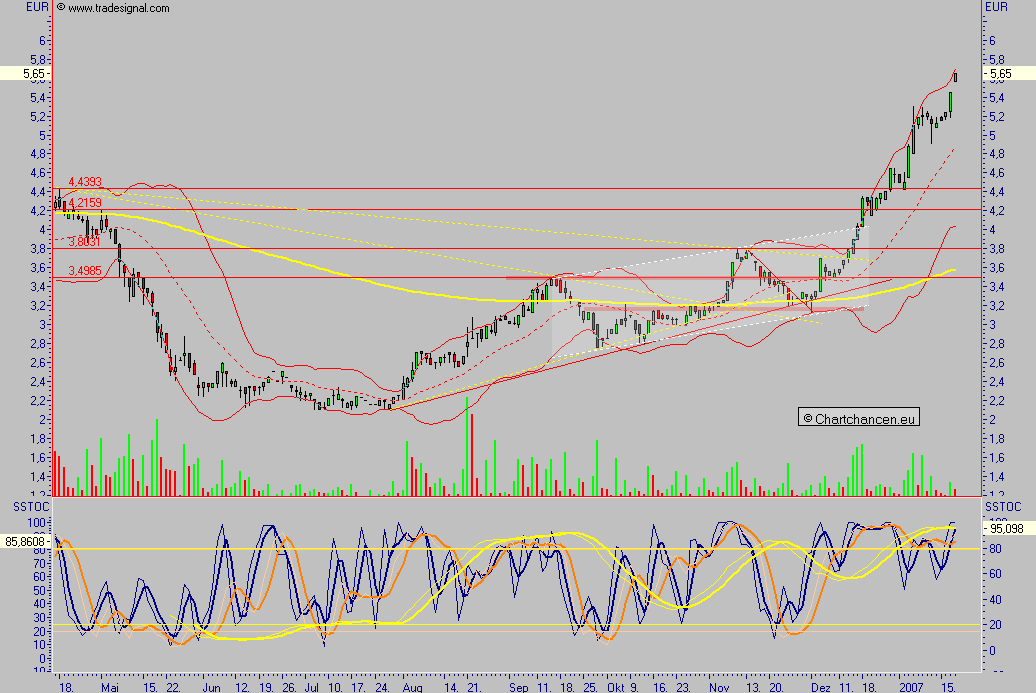1036x693 pixels.
Task: Select the 4,2159 price level label
Action: (85, 203)
